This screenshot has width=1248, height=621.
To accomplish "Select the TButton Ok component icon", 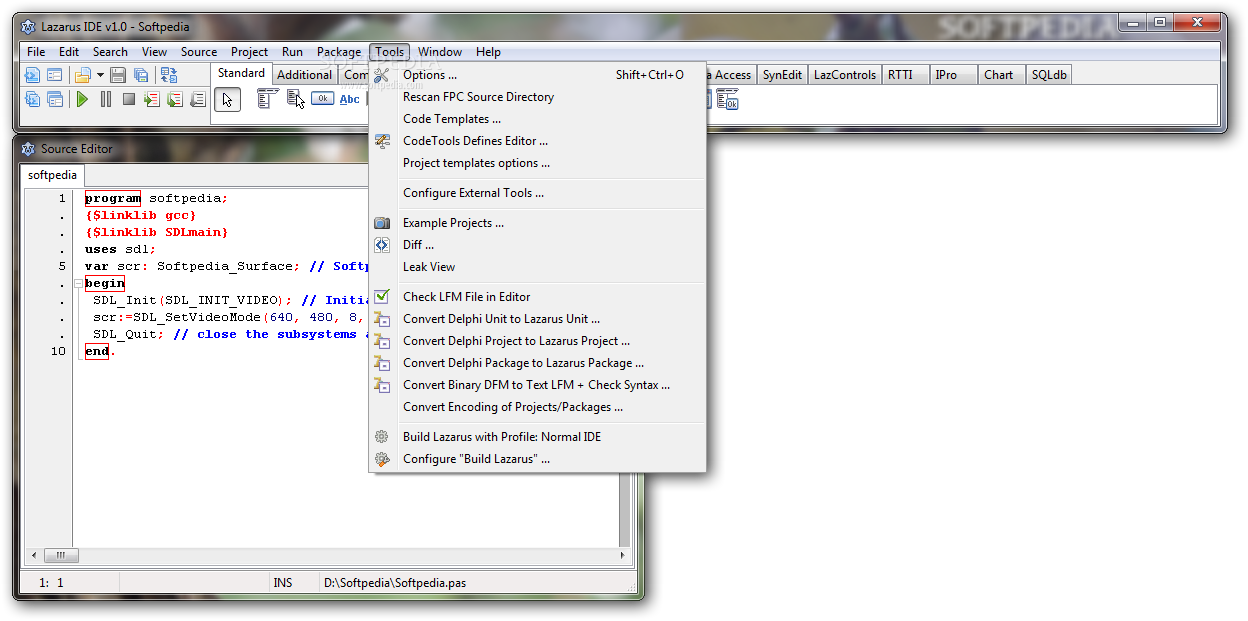I will (323, 98).
